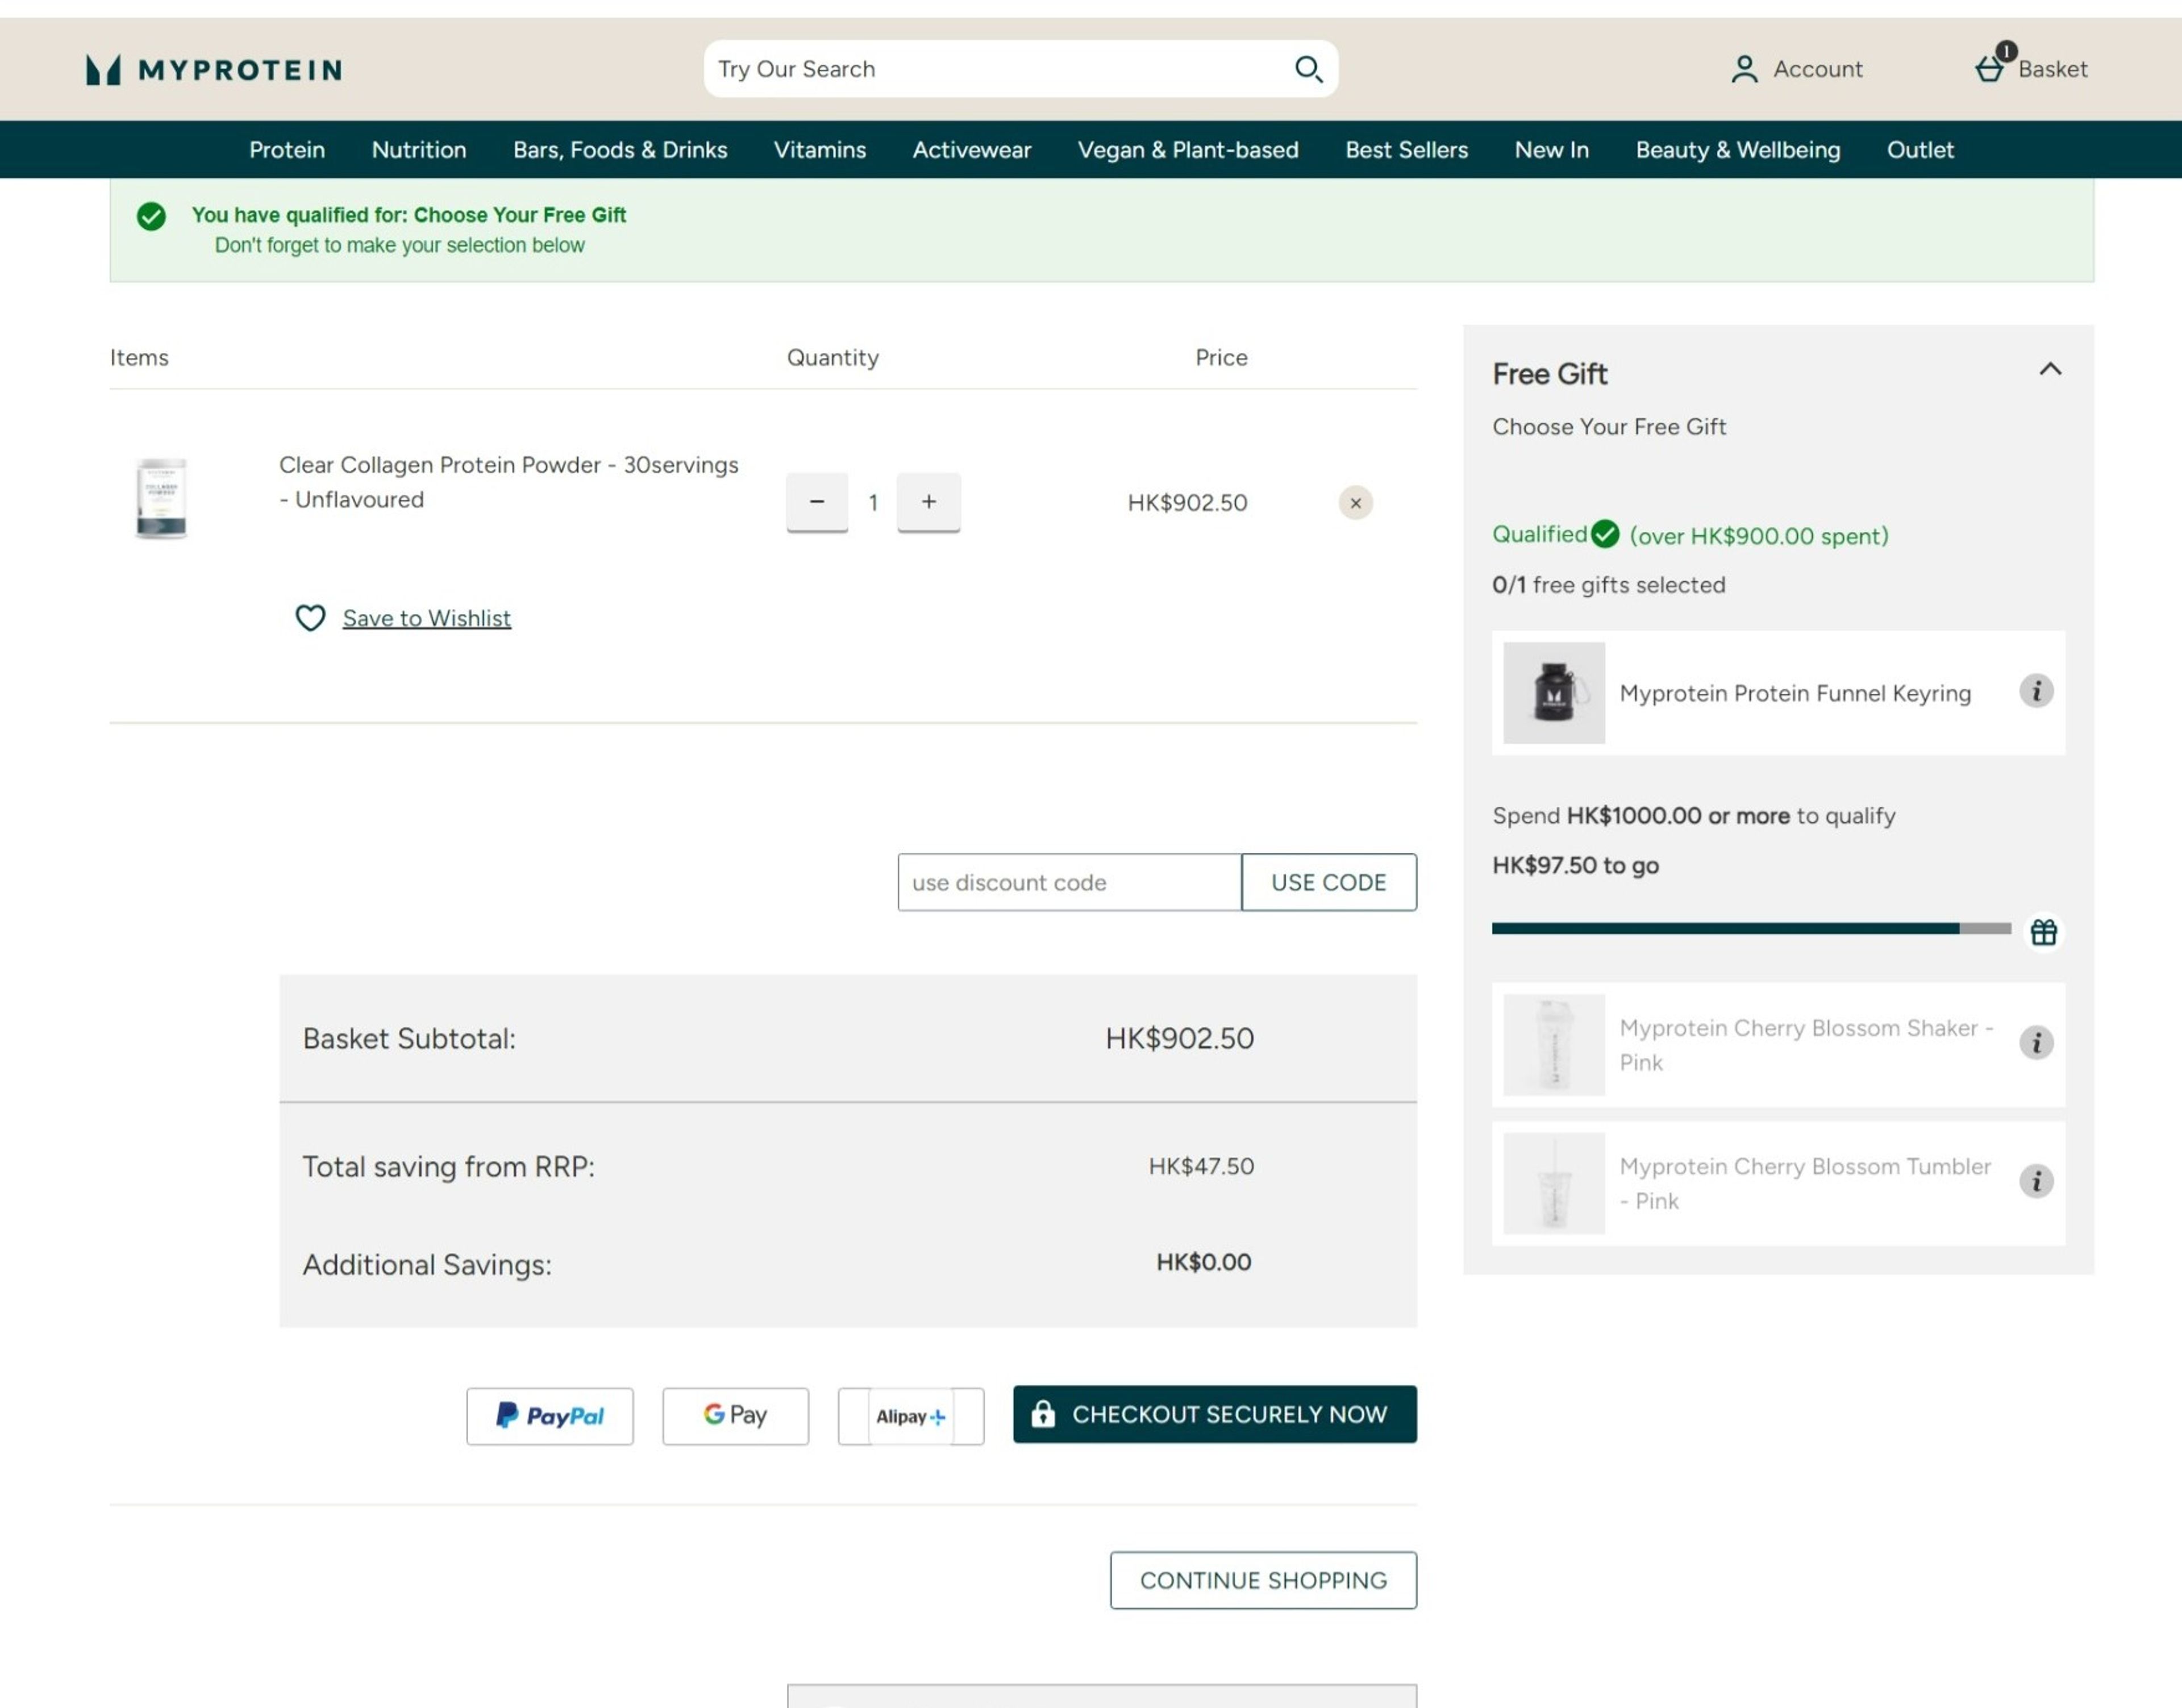
Task: Open the Protein menu
Action: pos(287,150)
